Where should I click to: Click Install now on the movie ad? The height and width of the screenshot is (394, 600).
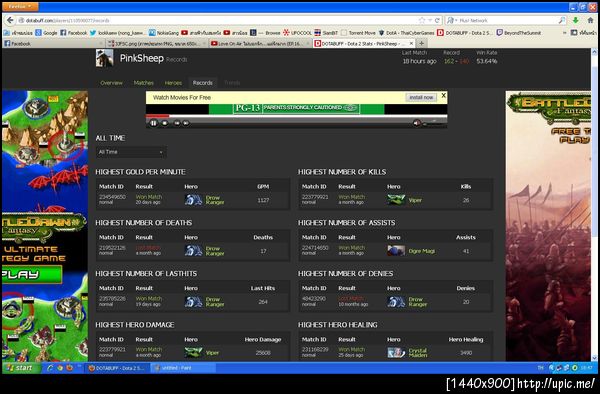coord(421,98)
